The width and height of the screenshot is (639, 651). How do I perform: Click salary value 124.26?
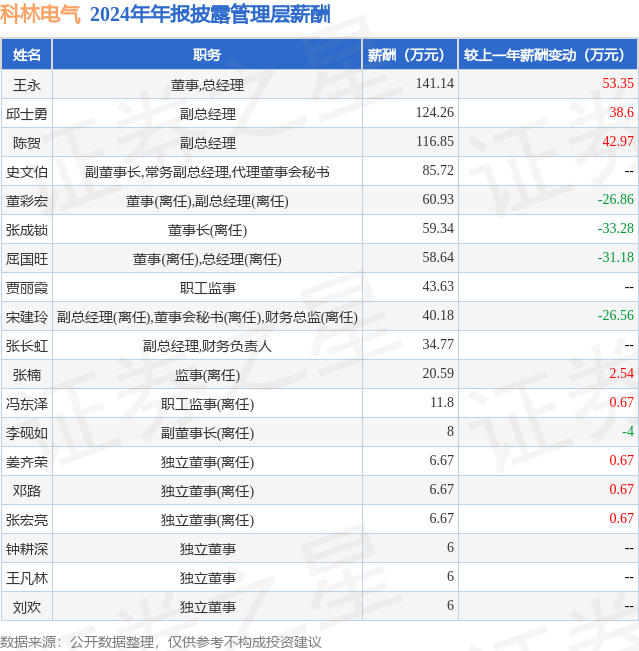pos(435,113)
